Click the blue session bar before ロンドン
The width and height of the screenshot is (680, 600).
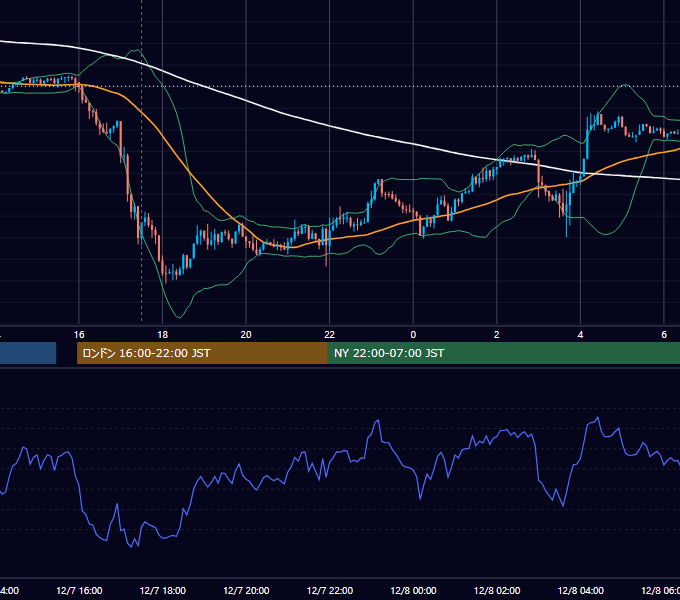coord(28,353)
